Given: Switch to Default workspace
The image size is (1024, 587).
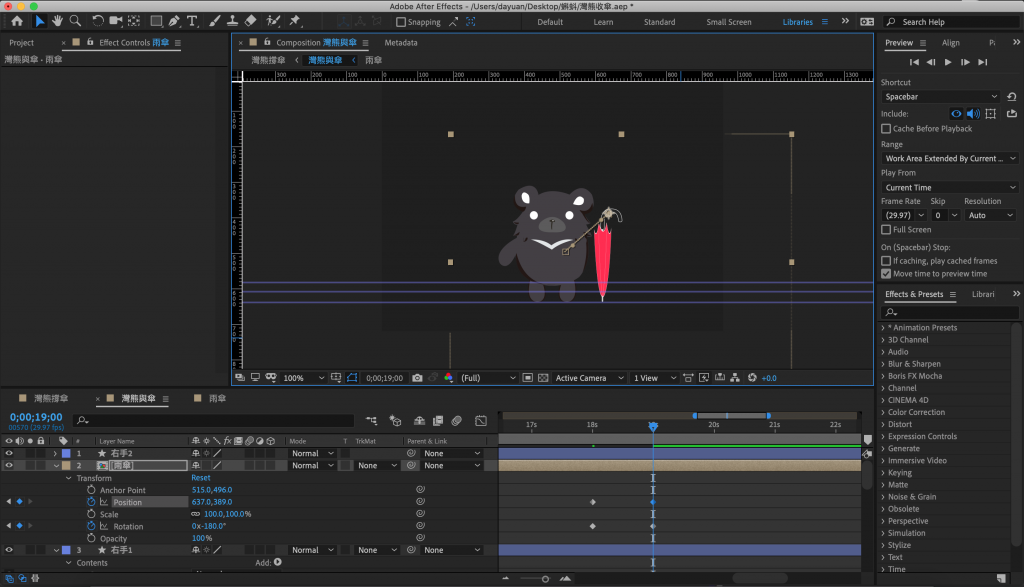Looking at the screenshot, I should pos(550,22).
